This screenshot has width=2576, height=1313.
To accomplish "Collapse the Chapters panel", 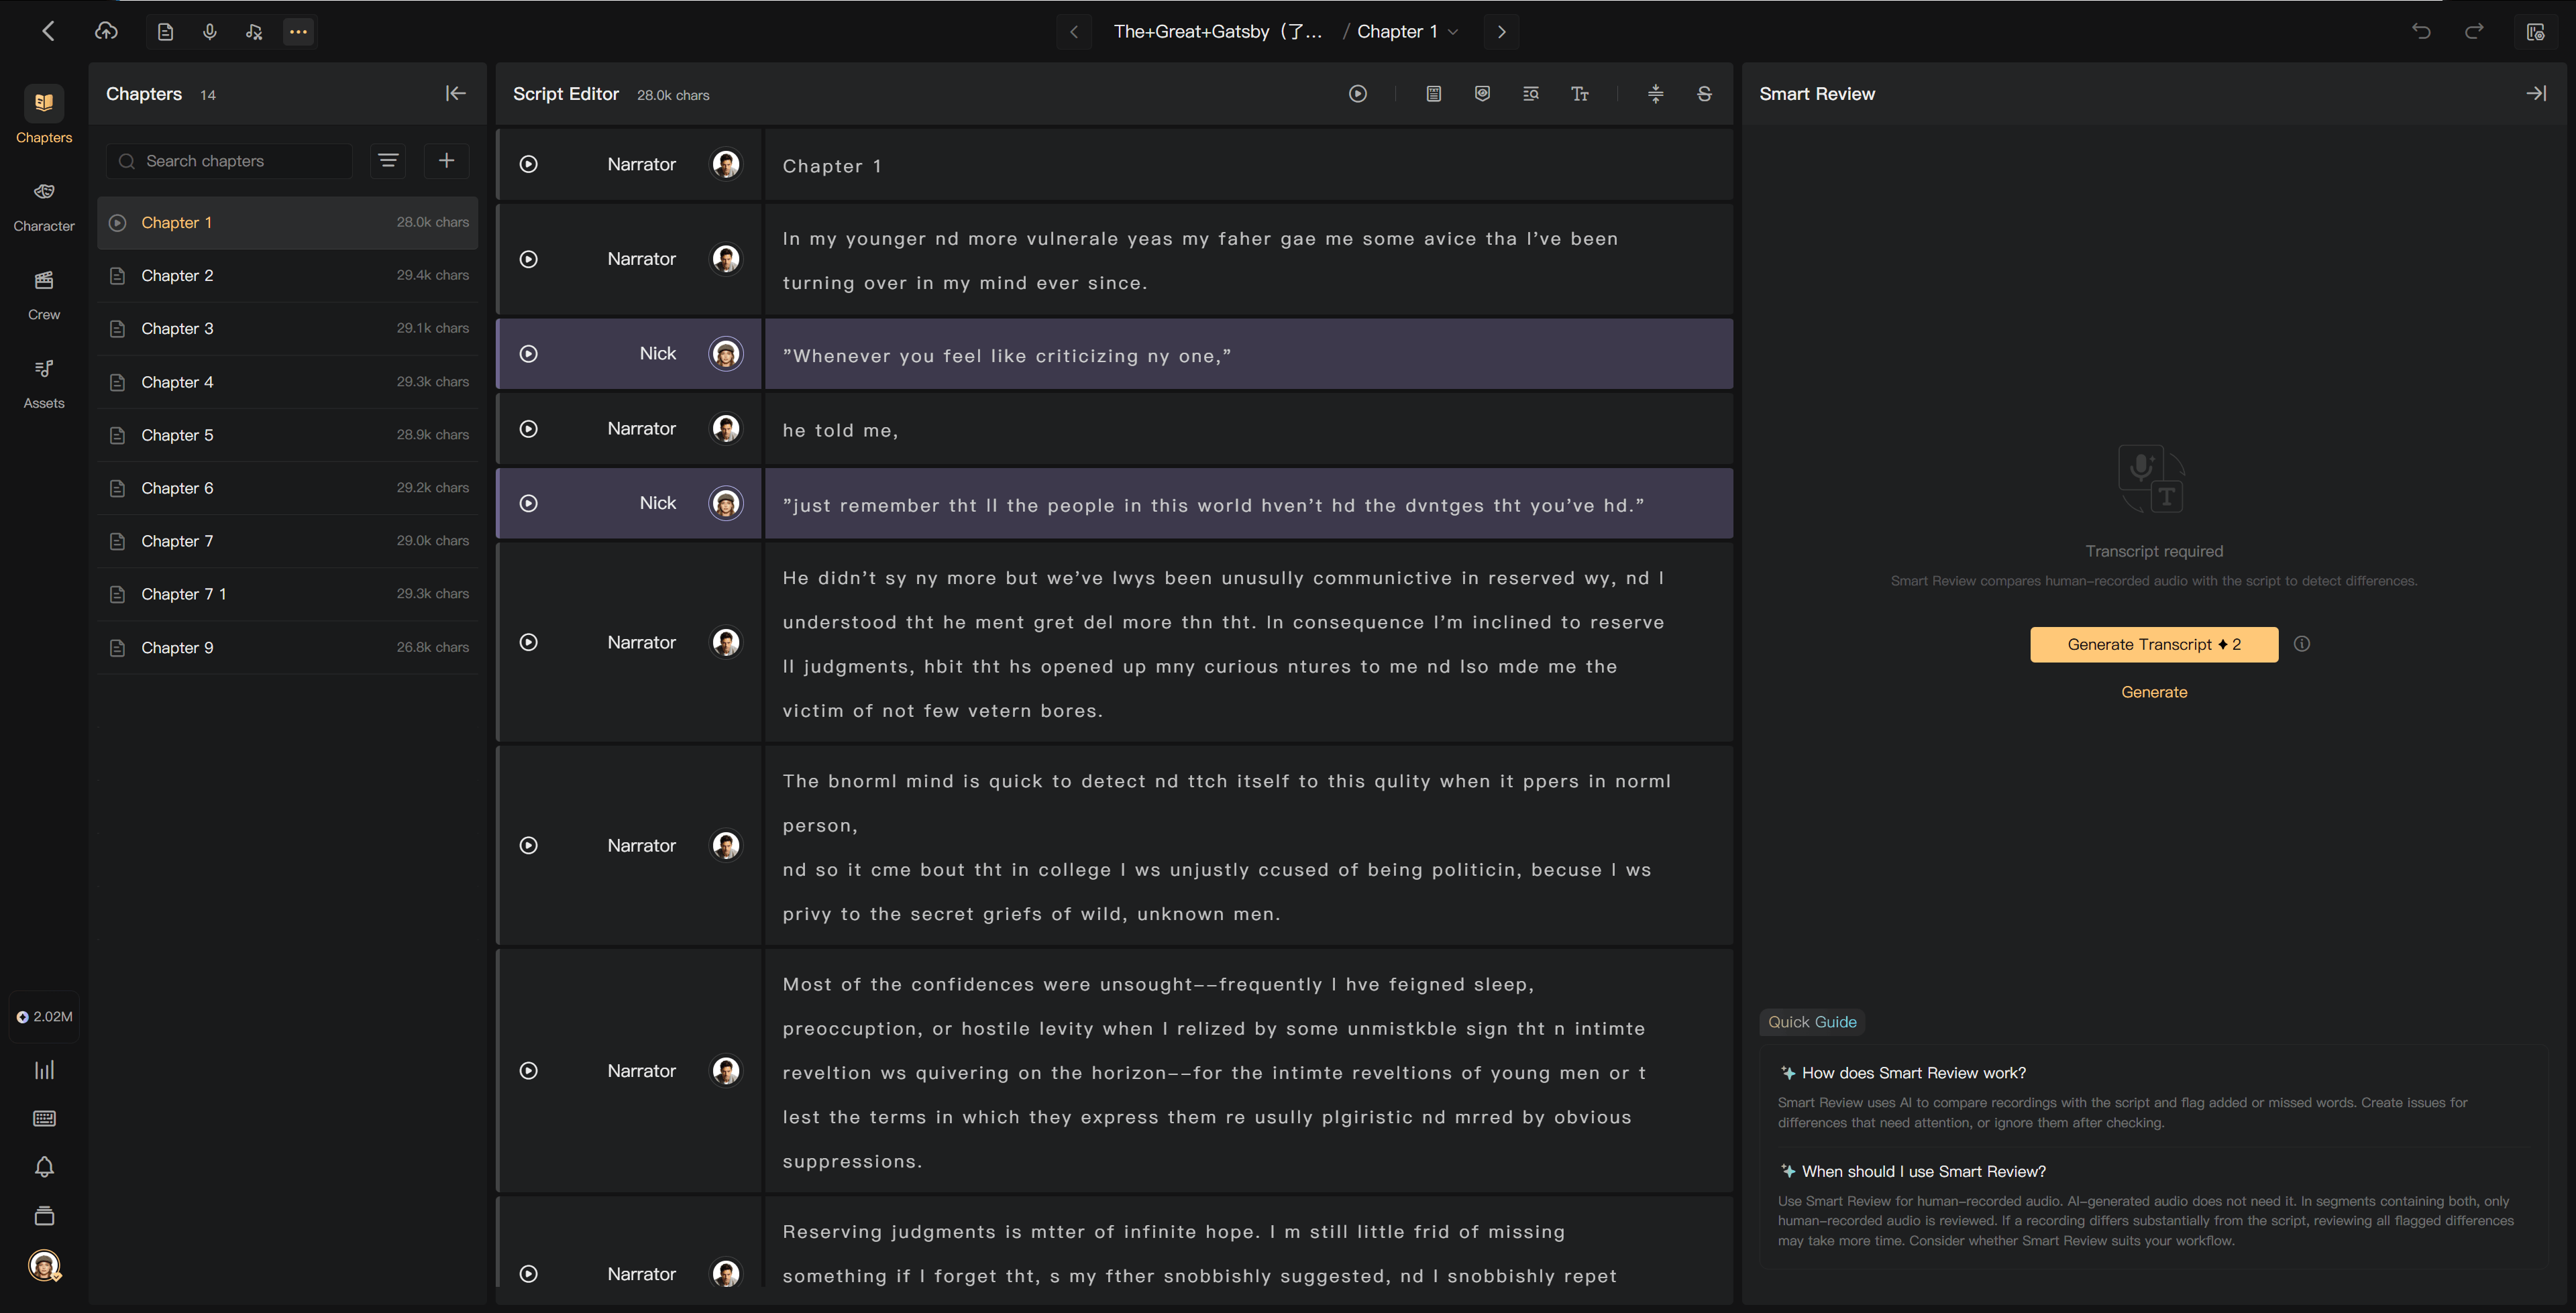I will click(456, 93).
